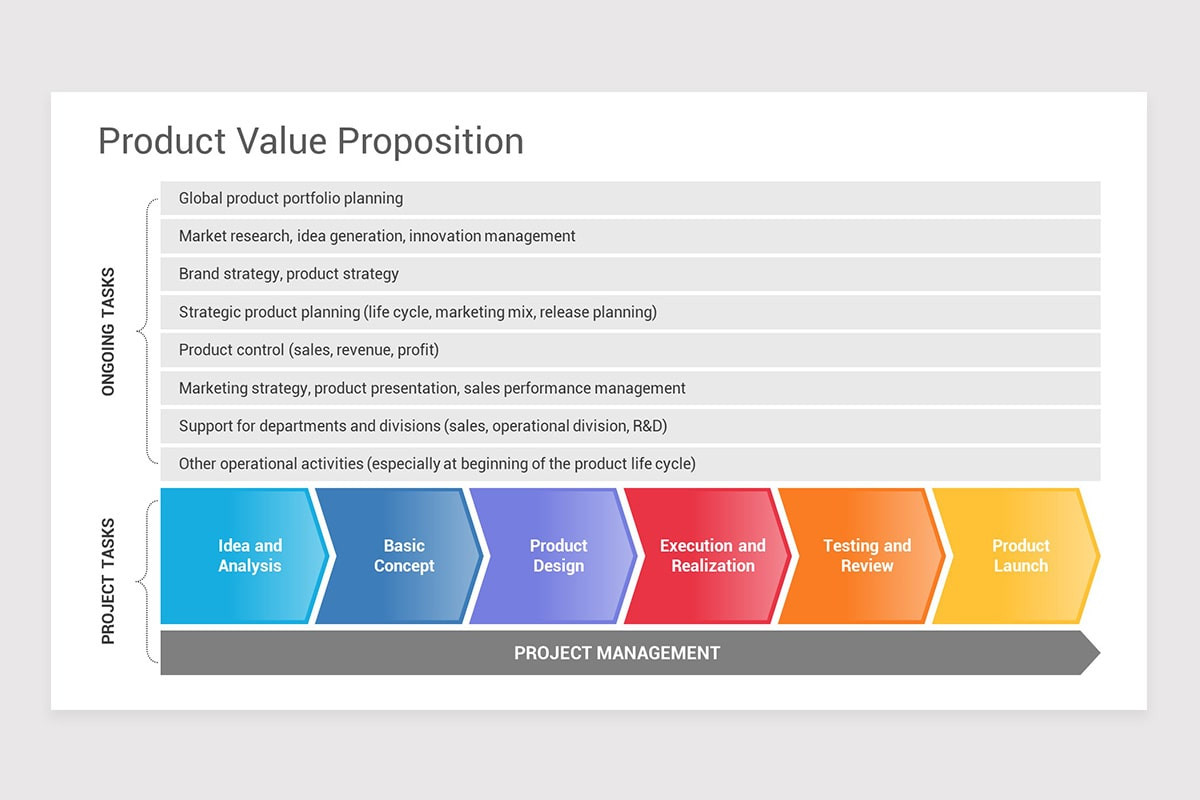The width and height of the screenshot is (1200, 800).
Task: Click the Support for departments and divisions row
Action: [630, 426]
